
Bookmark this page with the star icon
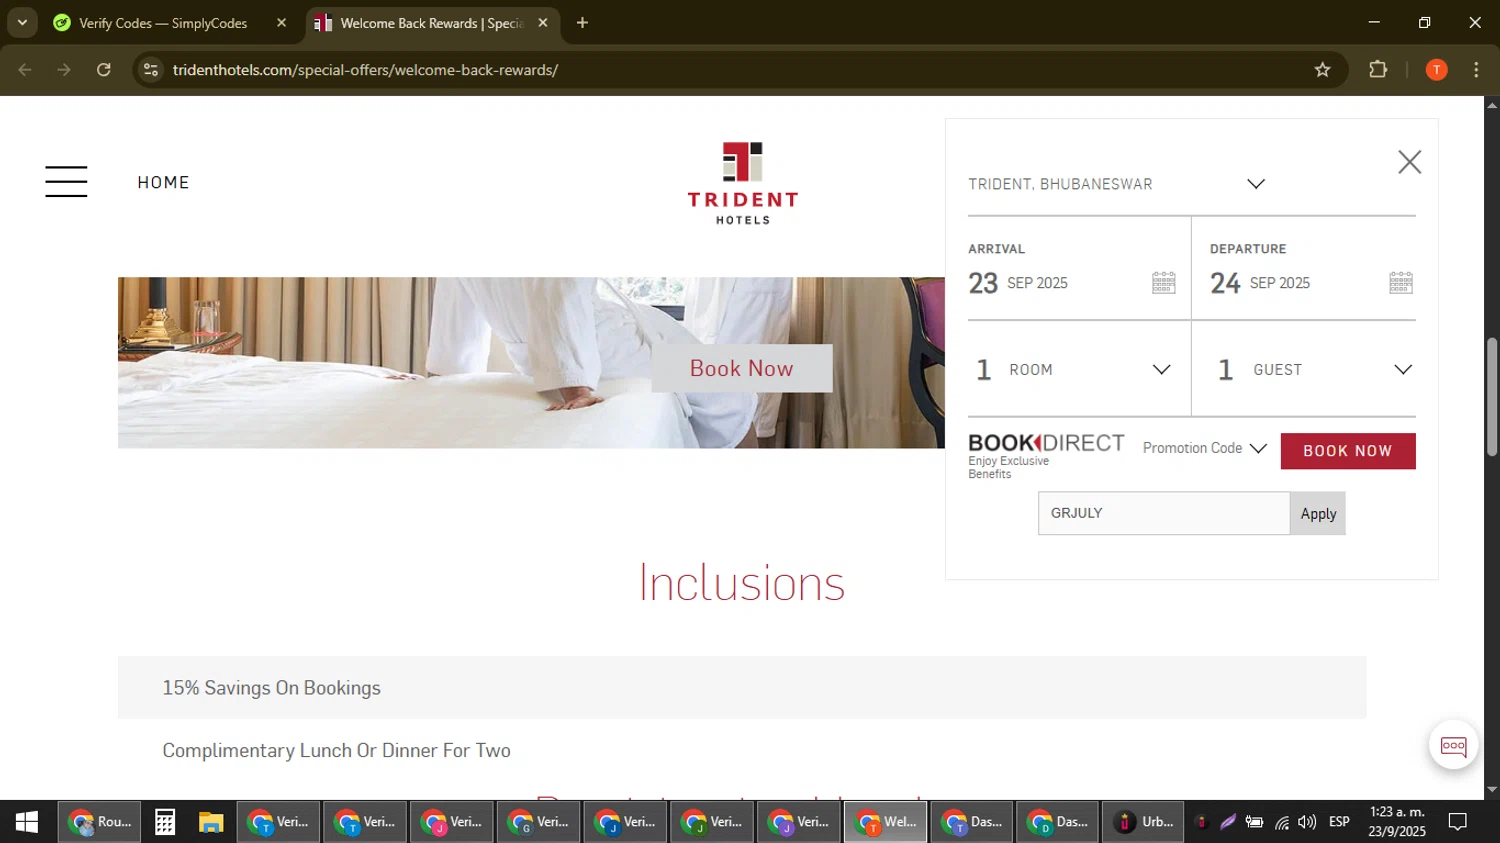point(1322,70)
